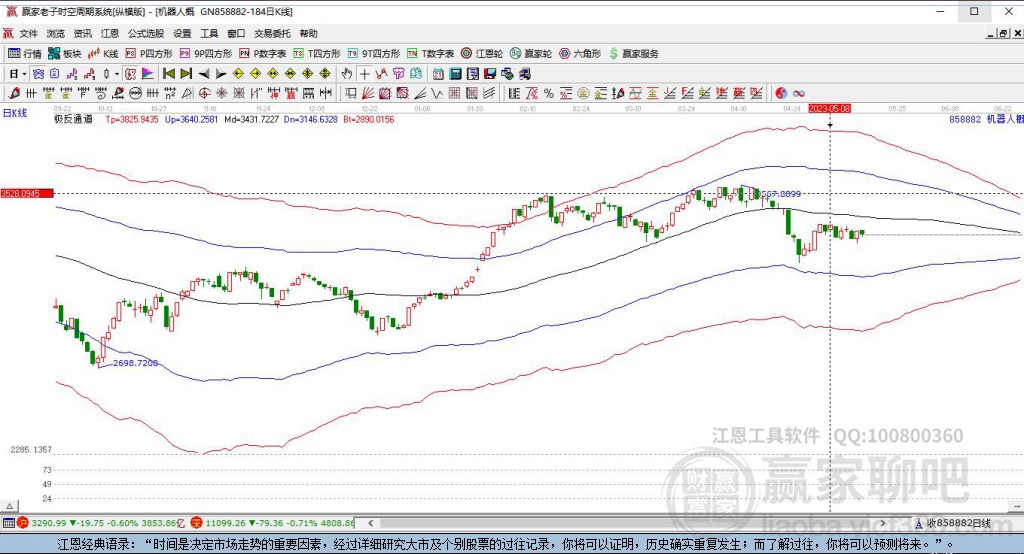Image resolution: width=1024 pixels, height=554 pixels.
Task: Open the 窗口 menu
Action: click(x=236, y=33)
